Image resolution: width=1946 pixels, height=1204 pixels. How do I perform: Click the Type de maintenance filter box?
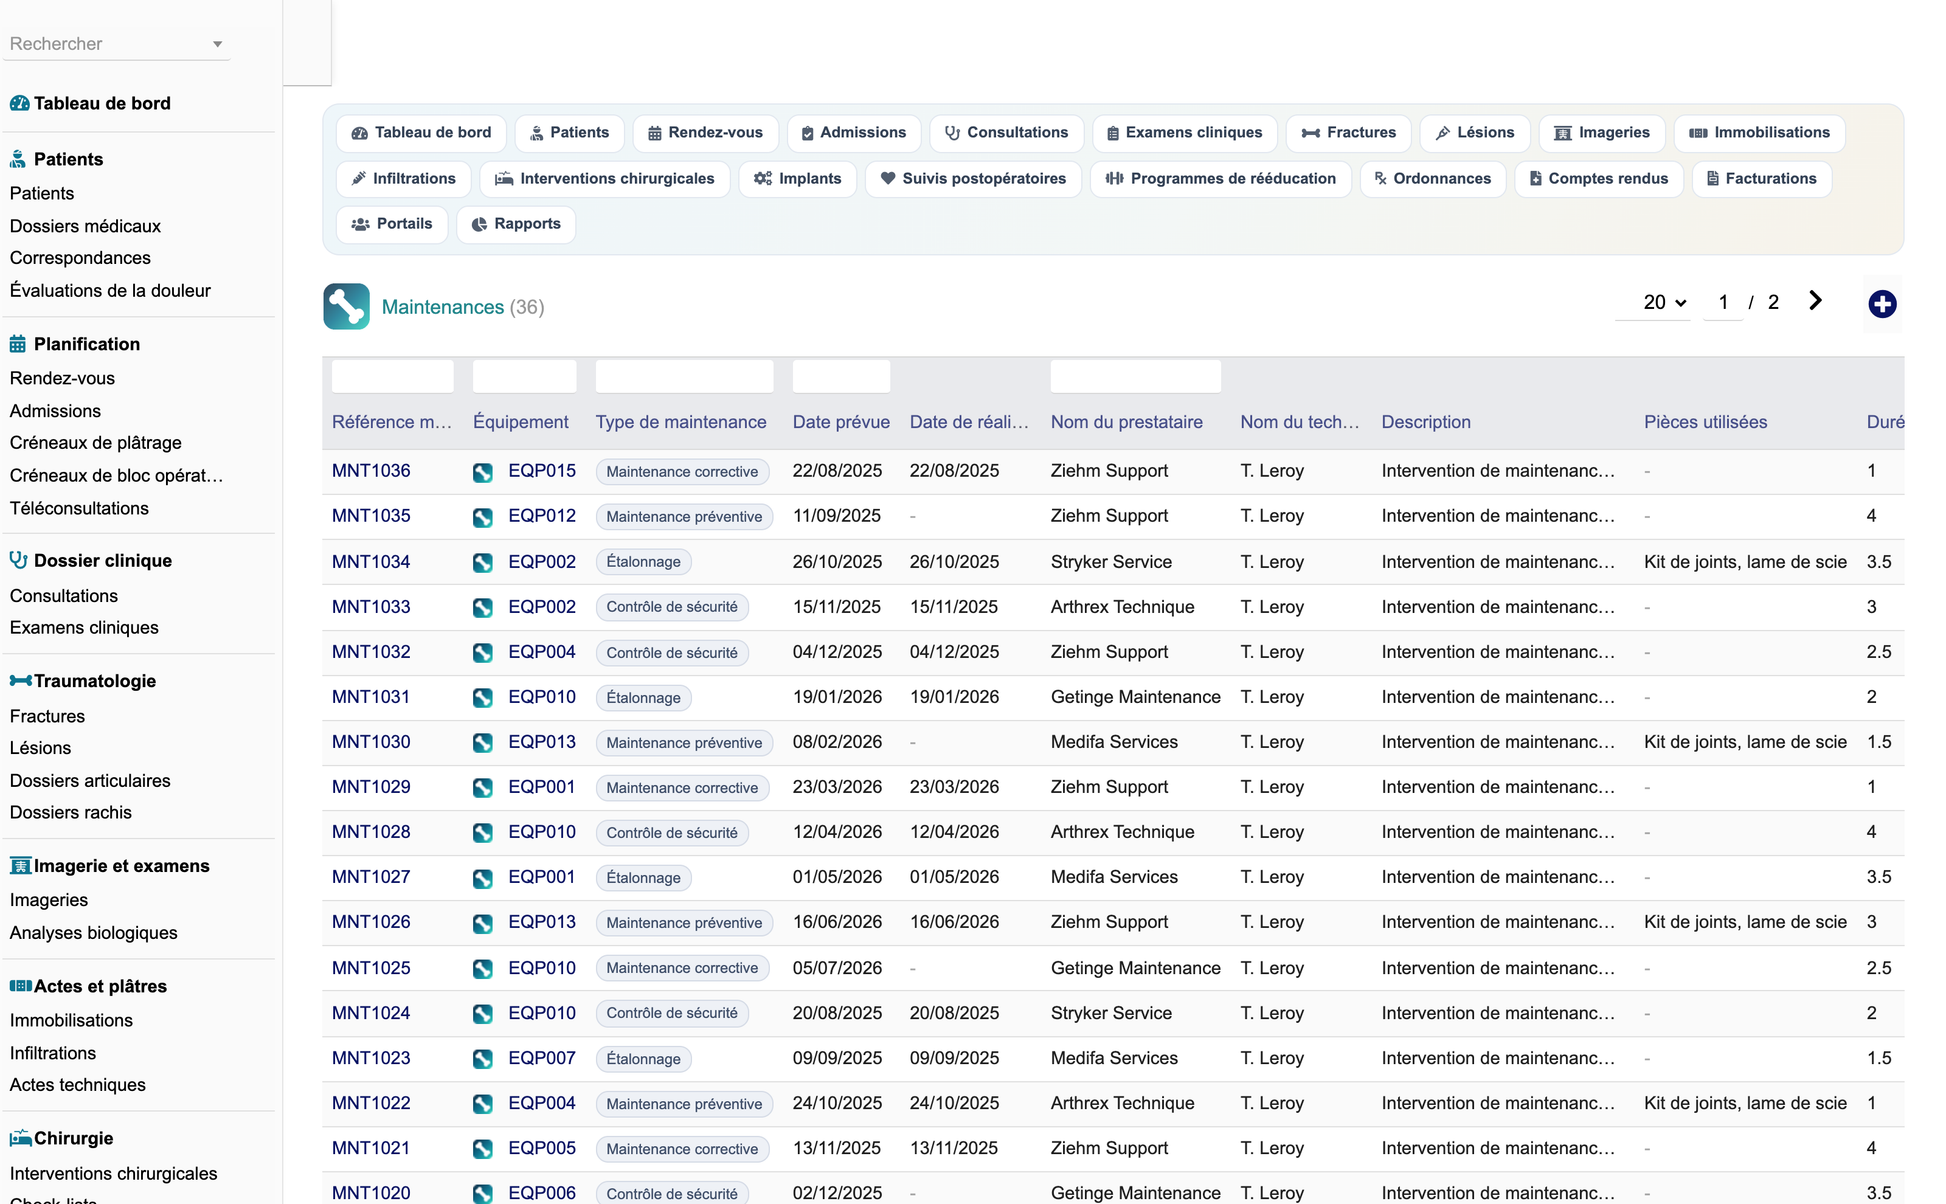(684, 376)
